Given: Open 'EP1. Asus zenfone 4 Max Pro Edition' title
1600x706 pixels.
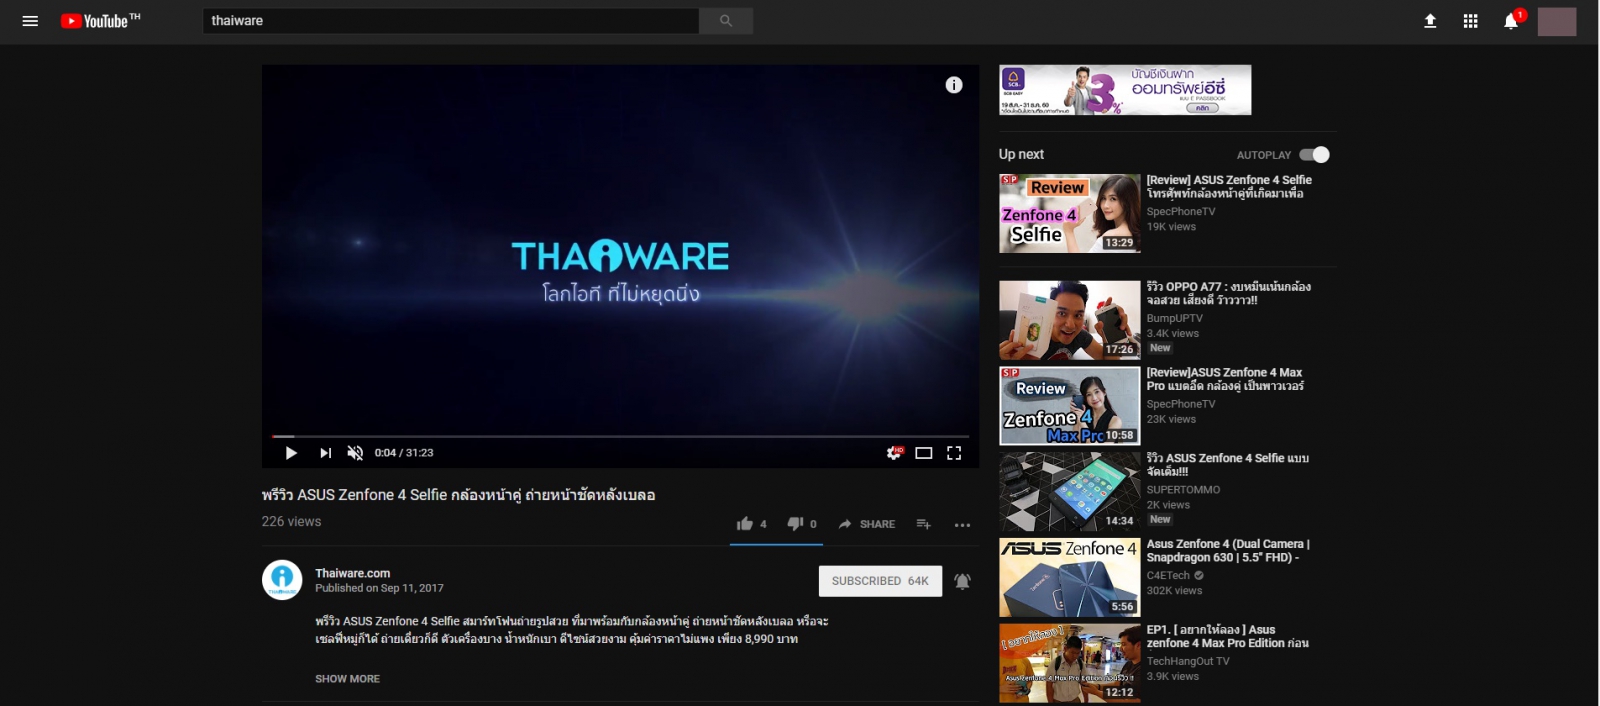Looking at the screenshot, I should 1228,637.
